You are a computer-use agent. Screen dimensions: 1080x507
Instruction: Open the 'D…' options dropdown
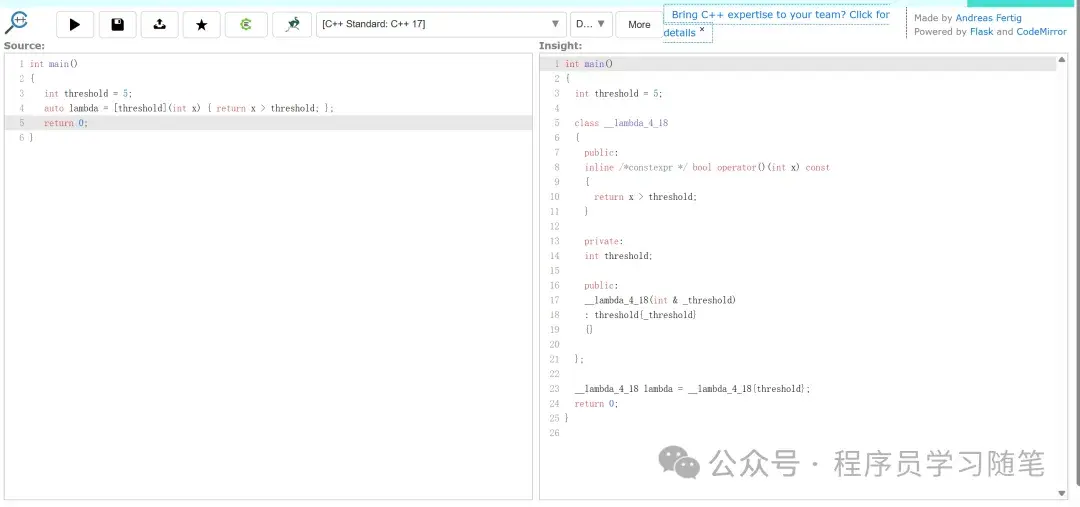coord(591,24)
